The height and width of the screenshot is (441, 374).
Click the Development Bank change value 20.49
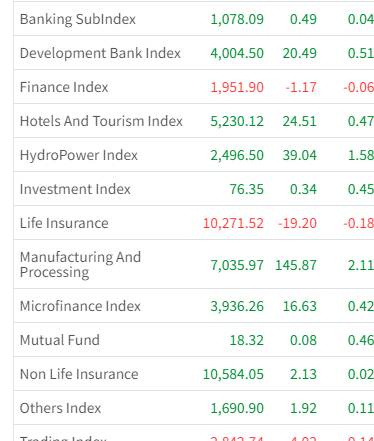point(300,53)
